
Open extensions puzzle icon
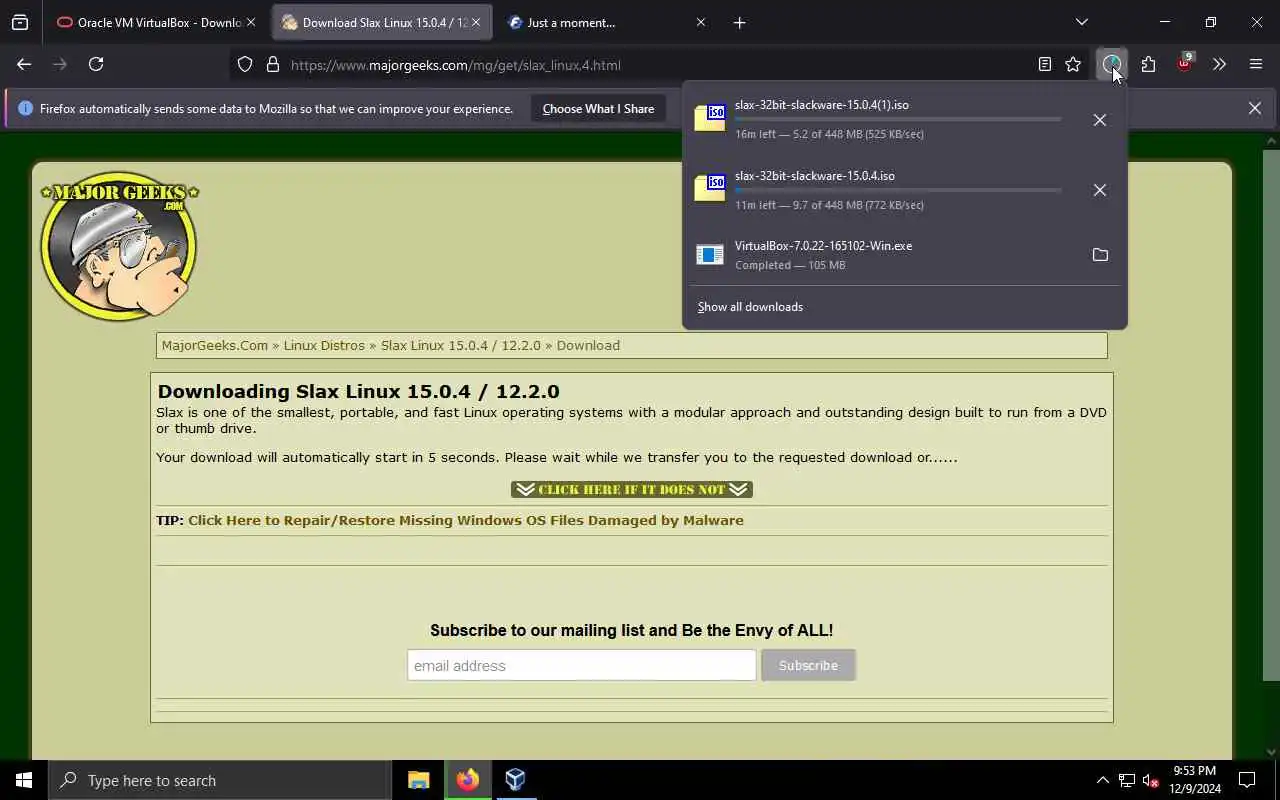[x=1148, y=64]
